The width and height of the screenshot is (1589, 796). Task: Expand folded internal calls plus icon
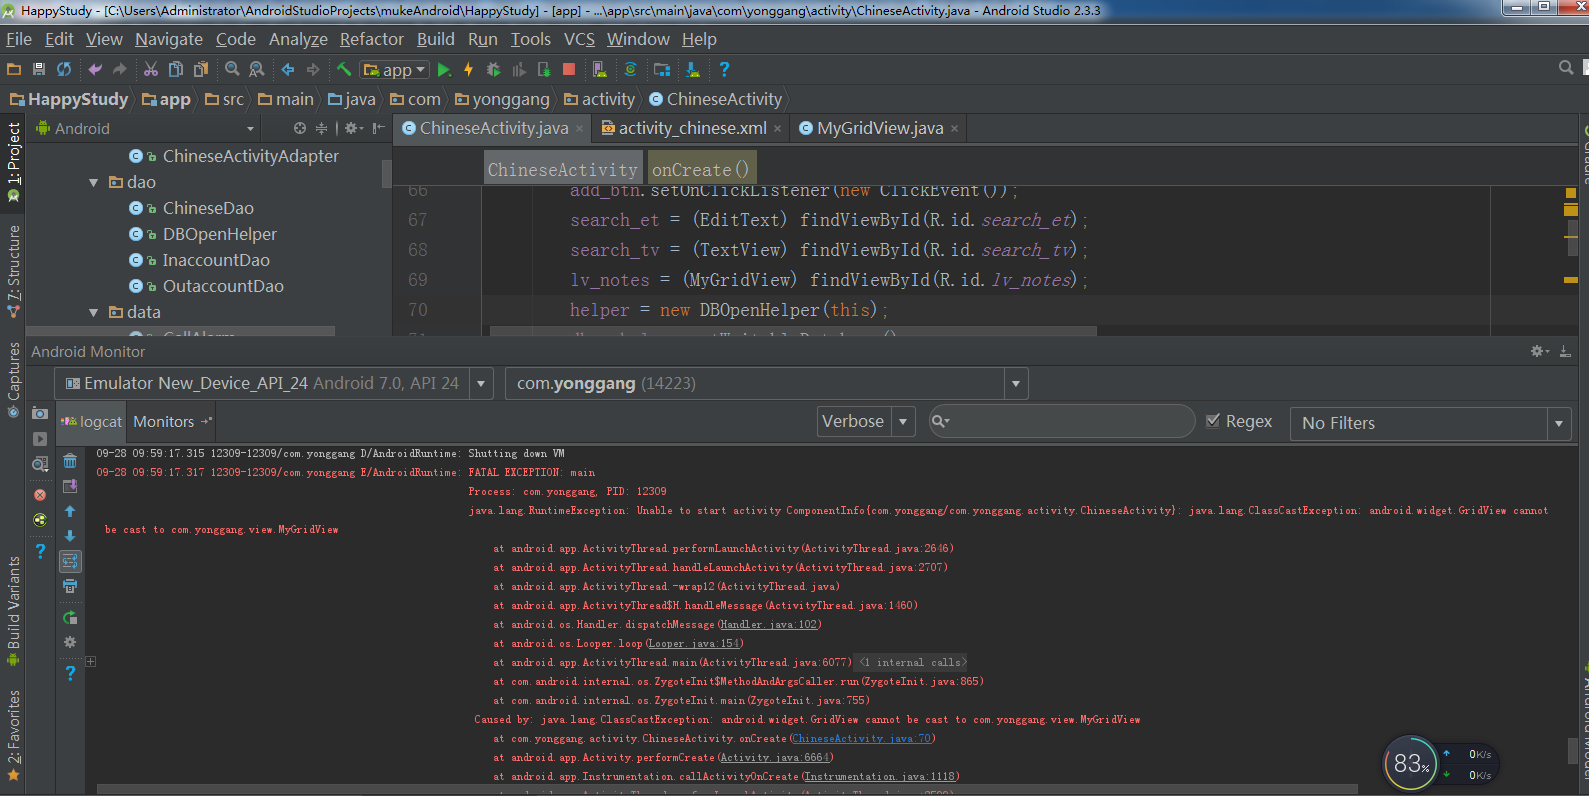coord(90,662)
